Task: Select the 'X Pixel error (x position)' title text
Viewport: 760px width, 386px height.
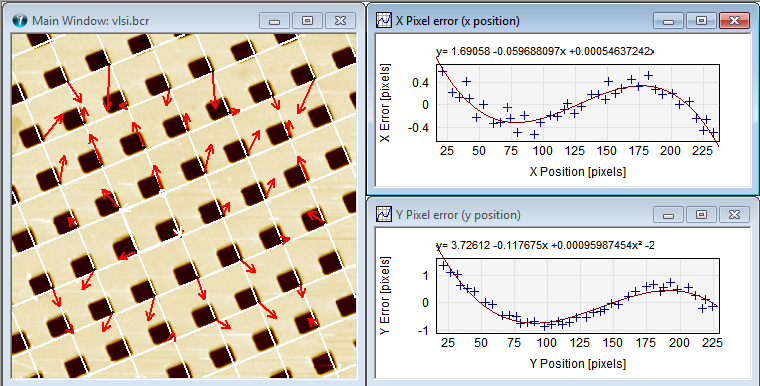Action: (458, 21)
